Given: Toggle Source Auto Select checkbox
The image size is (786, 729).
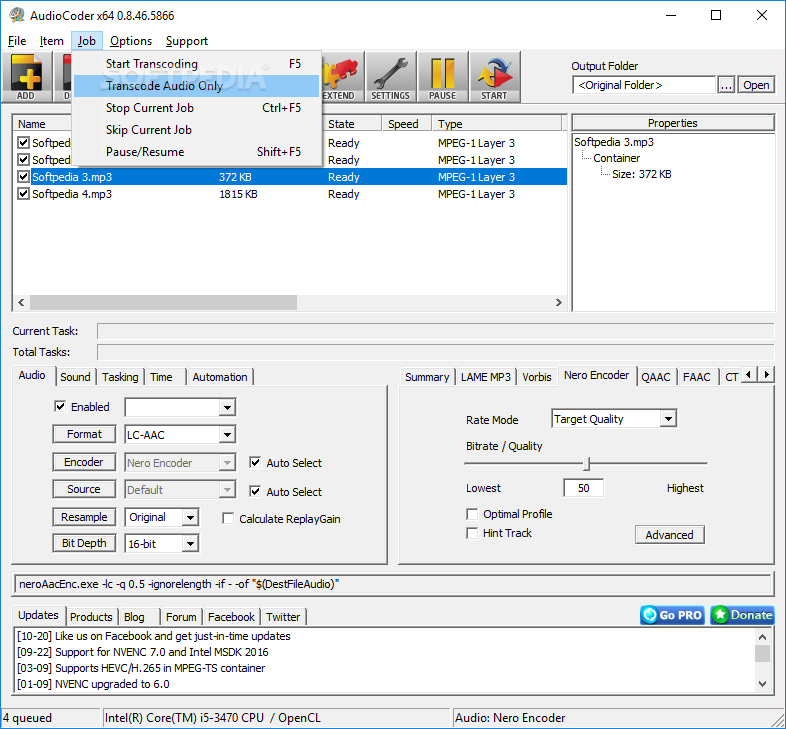Looking at the screenshot, I should 255,491.
